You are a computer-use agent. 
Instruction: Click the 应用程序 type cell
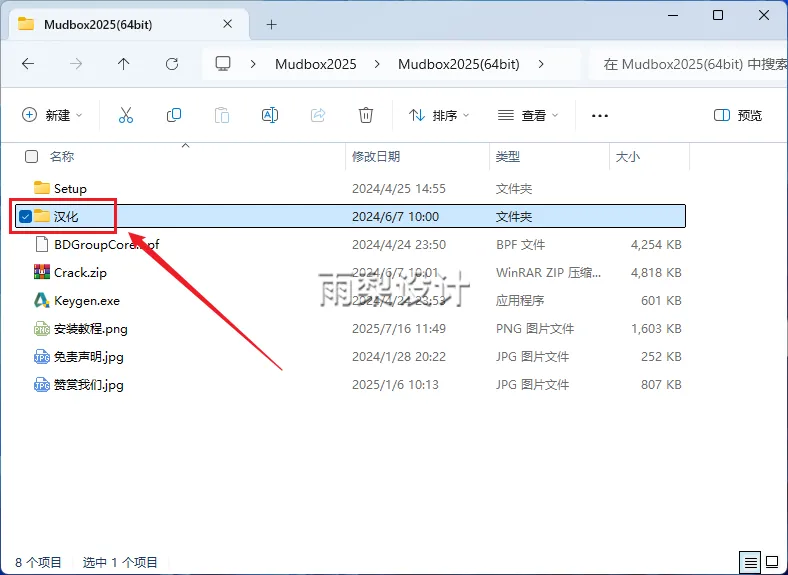coord(520,301)
